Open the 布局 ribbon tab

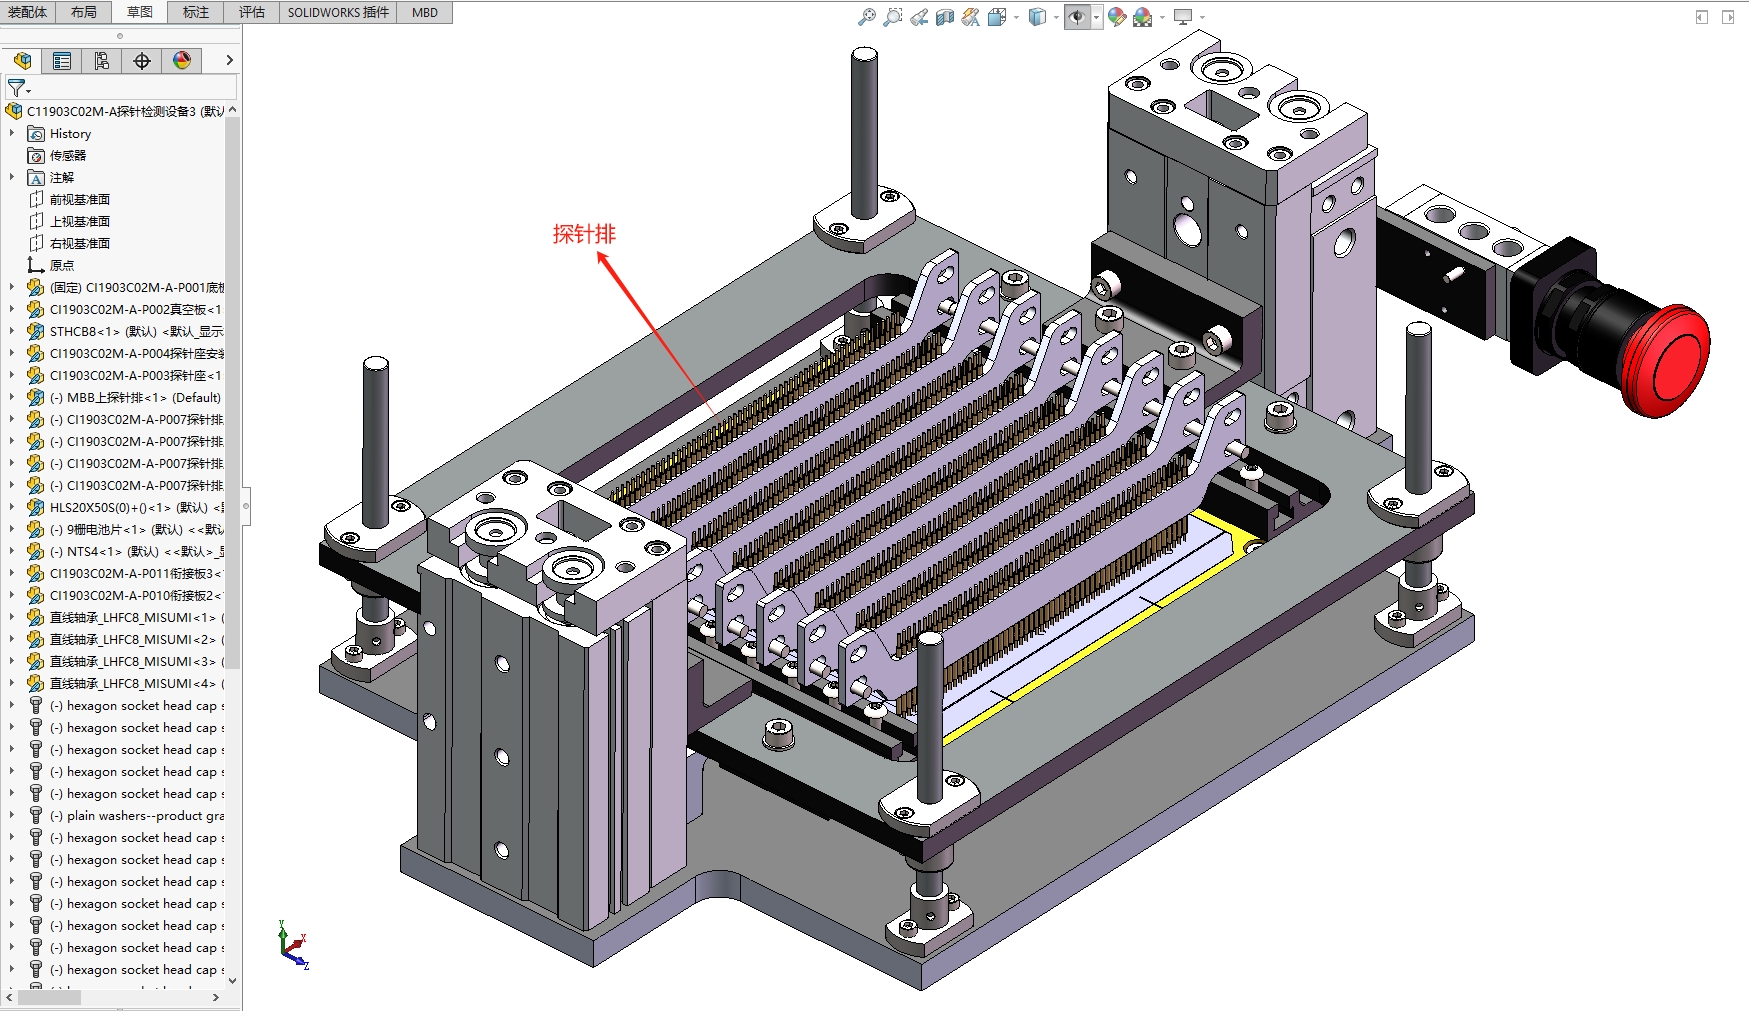point(84,12)
